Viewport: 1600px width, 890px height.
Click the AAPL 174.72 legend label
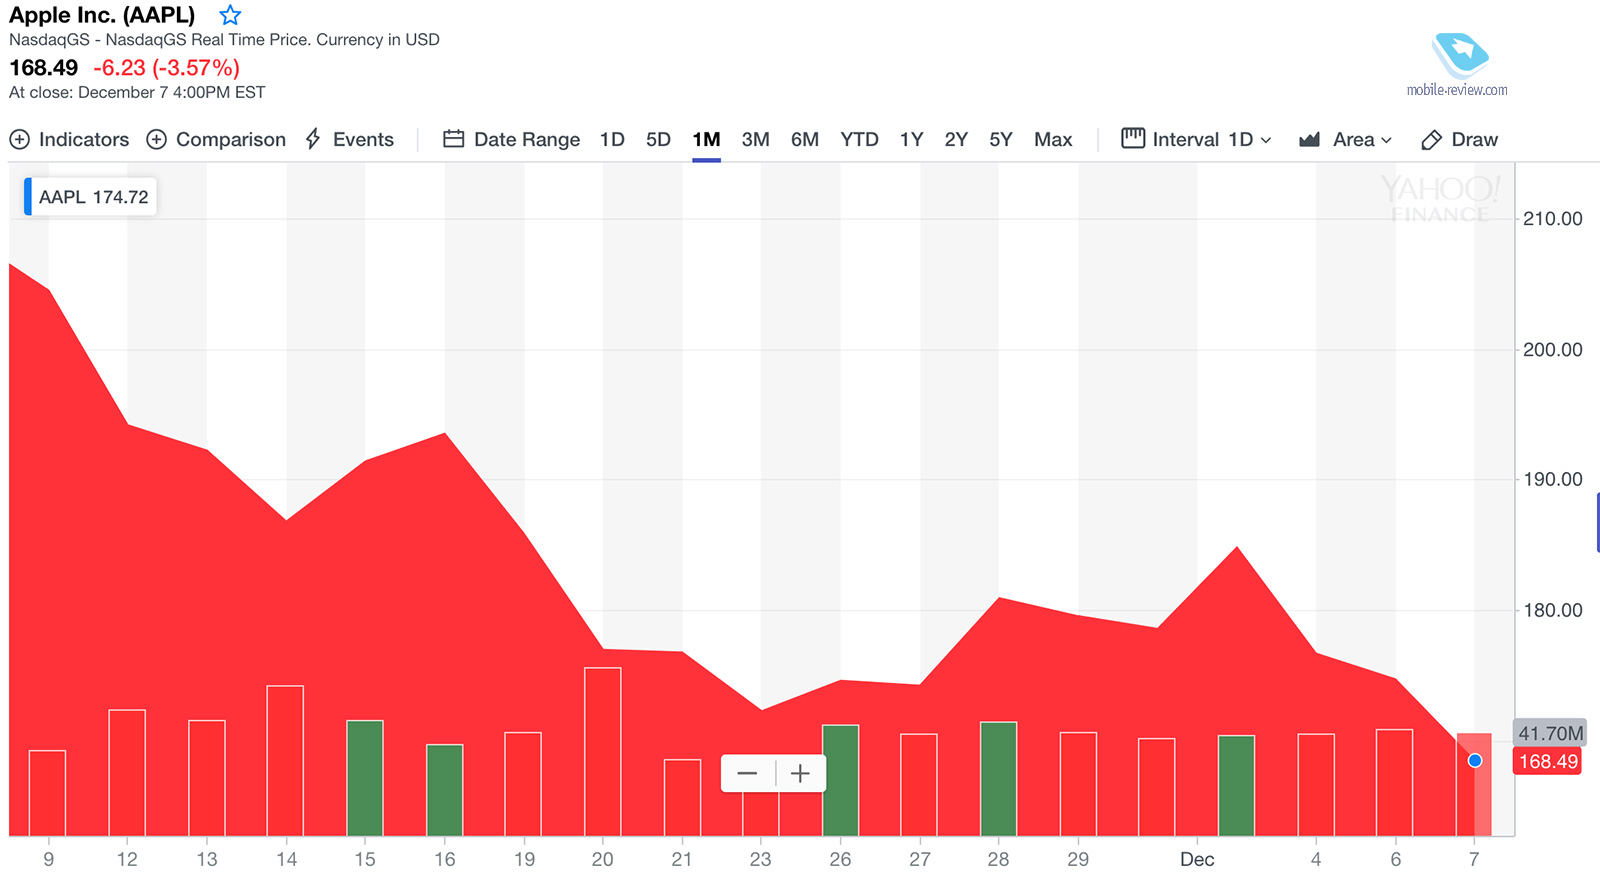(x=91, y=197)
